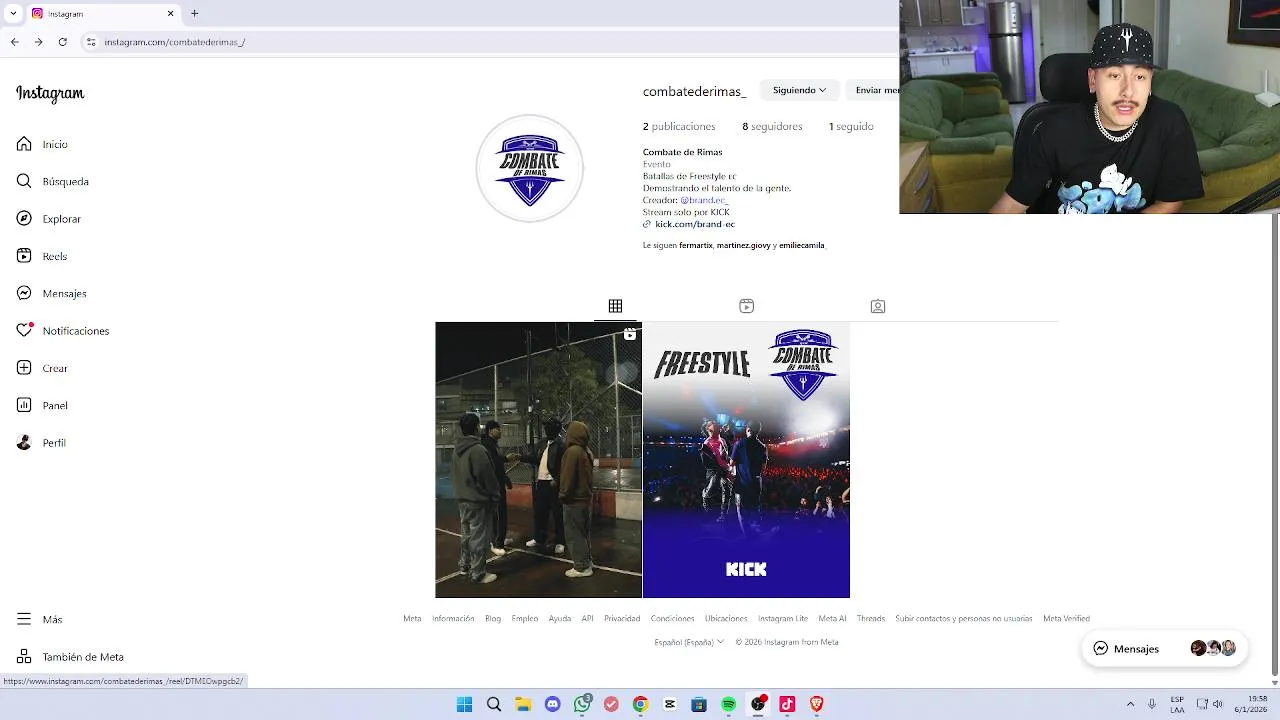Open the Búsqueda search panel
This screenshot has width=1280, height=720.
click(x=52, y=181)
